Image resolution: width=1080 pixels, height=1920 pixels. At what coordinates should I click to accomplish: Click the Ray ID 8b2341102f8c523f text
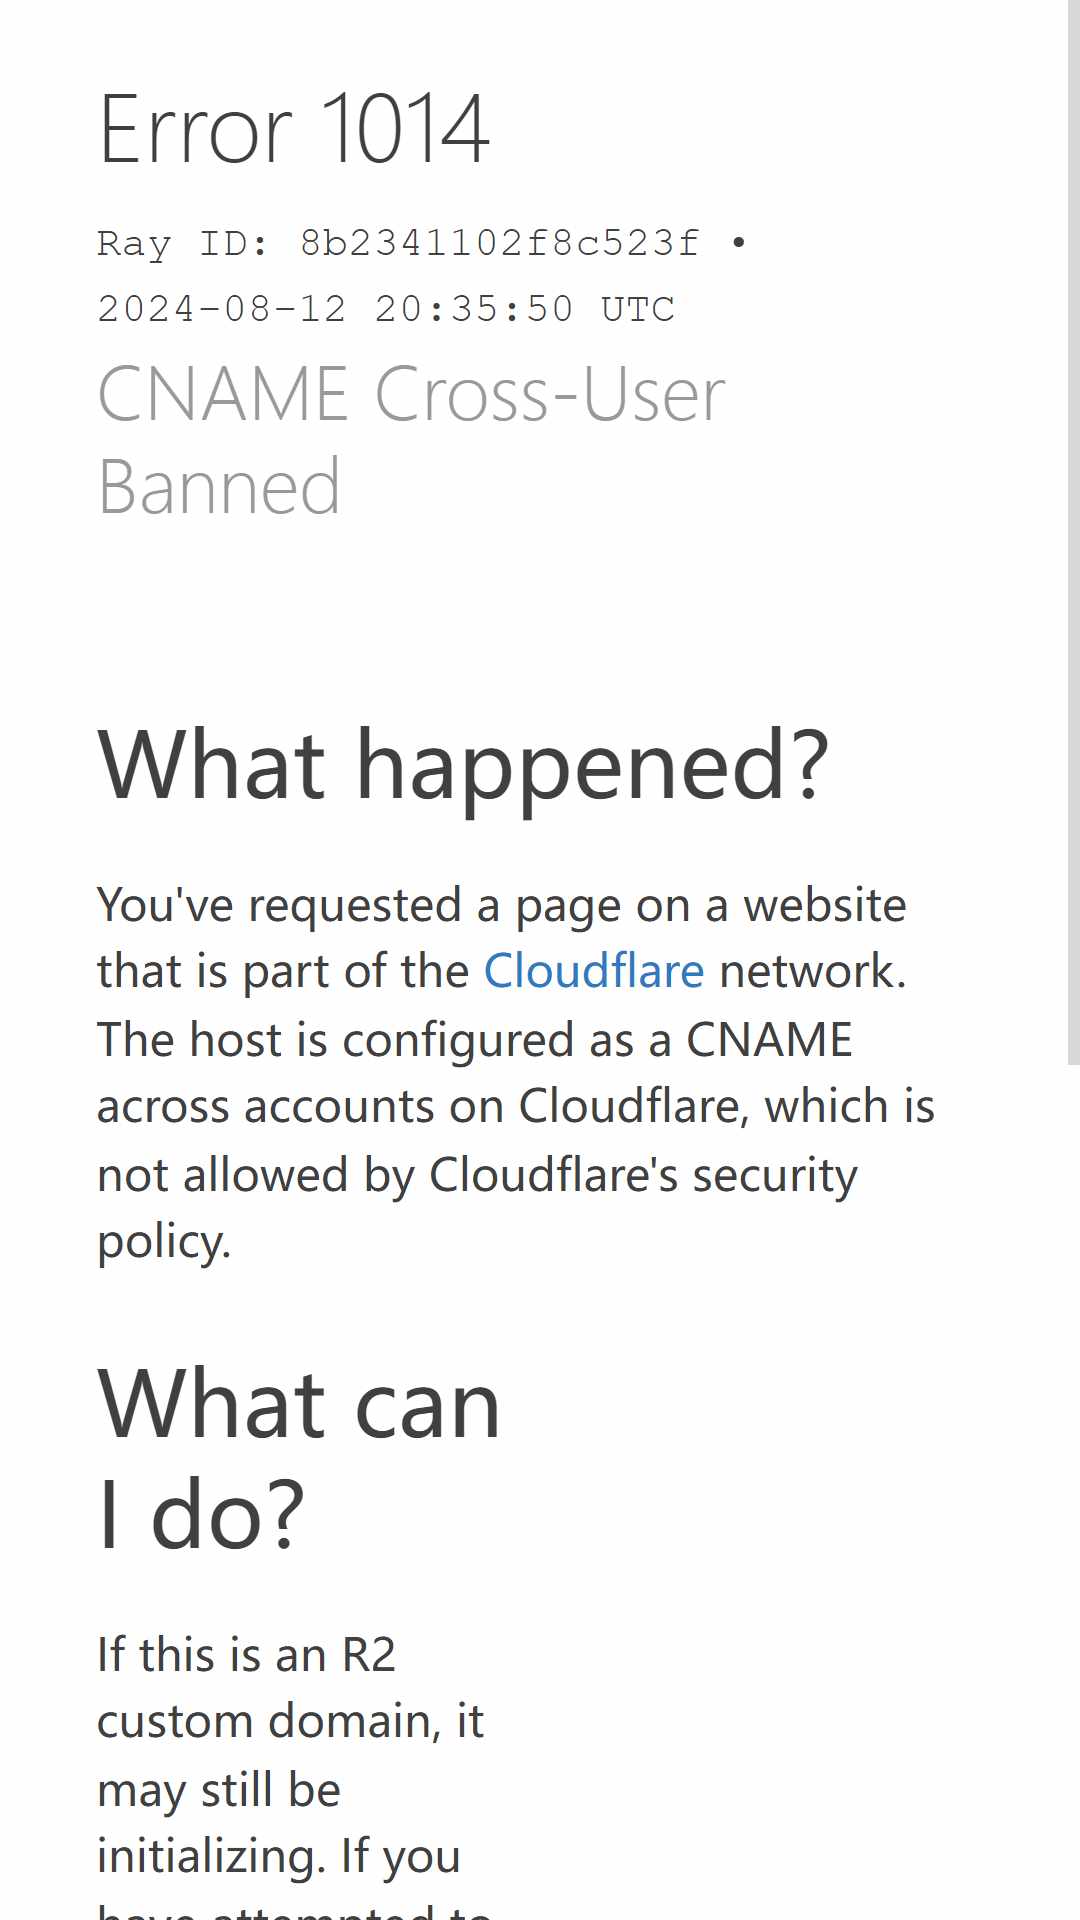point(399,243)
